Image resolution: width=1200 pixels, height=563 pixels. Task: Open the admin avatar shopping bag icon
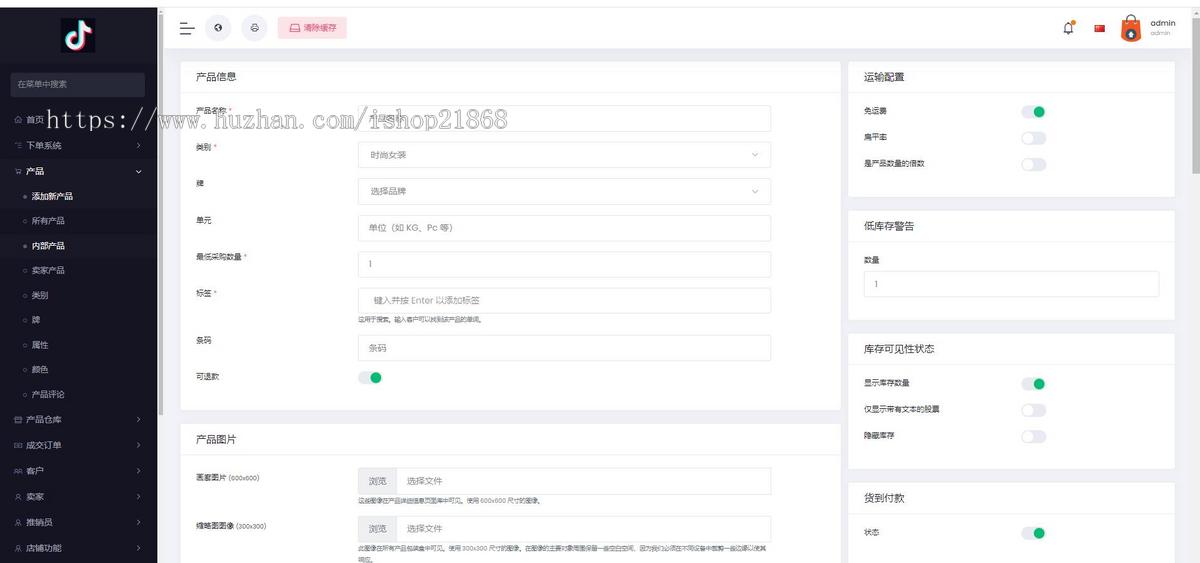[x=1131, y=28]
